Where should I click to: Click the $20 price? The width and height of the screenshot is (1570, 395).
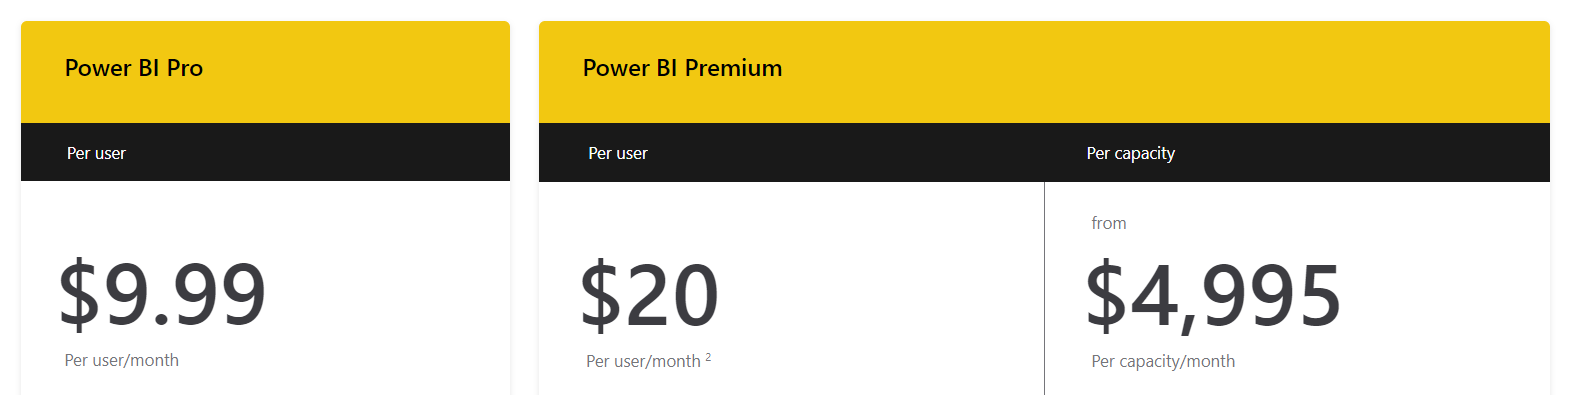click(x=650, y=295)
